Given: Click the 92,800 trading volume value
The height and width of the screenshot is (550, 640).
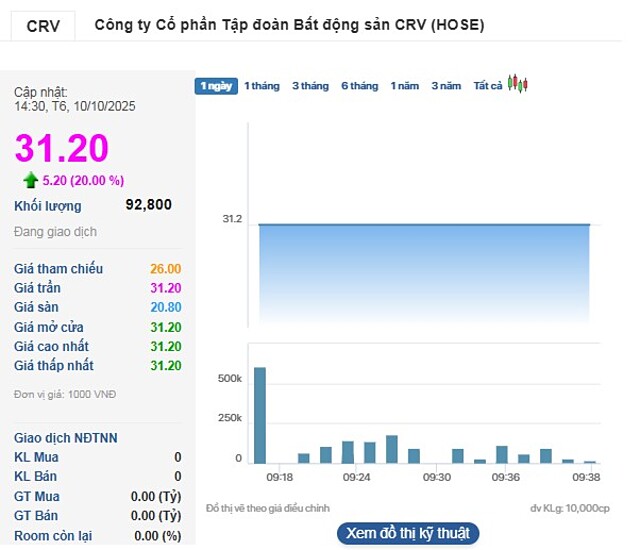Looking at the screenshot, I should pos(148,205).
